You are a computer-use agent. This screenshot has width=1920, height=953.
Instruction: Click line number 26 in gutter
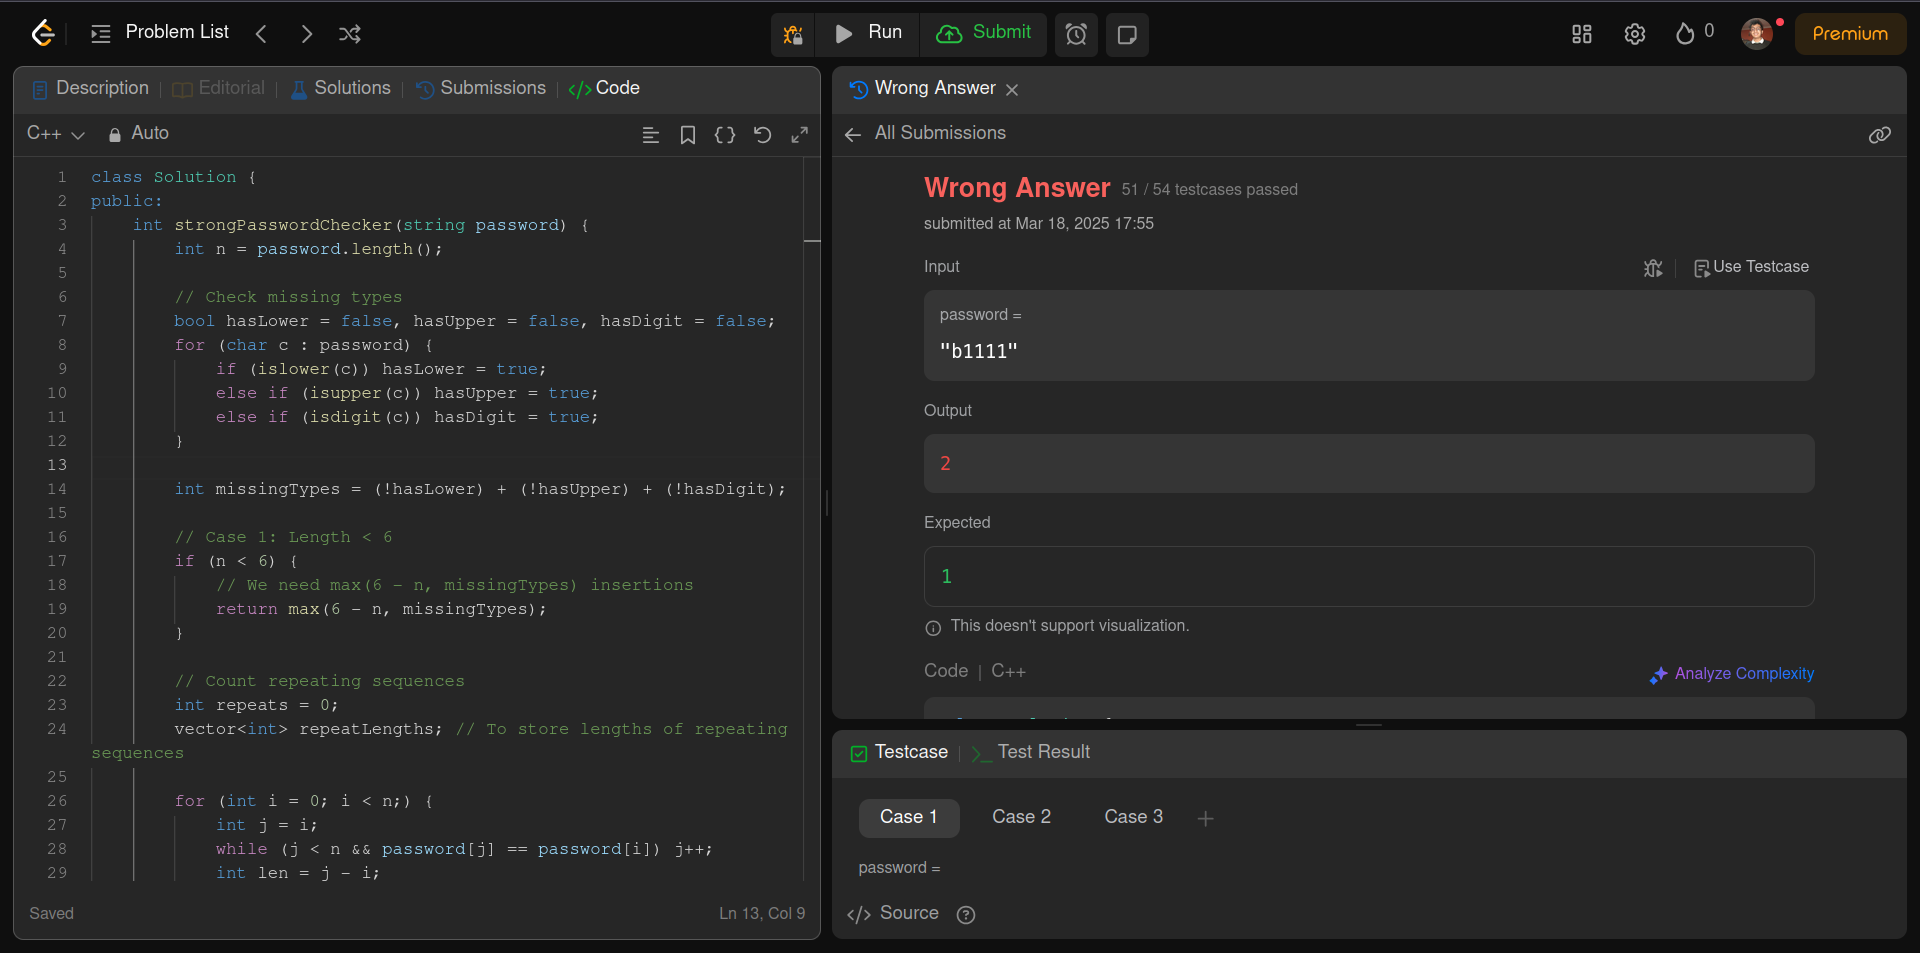point(57,801)
